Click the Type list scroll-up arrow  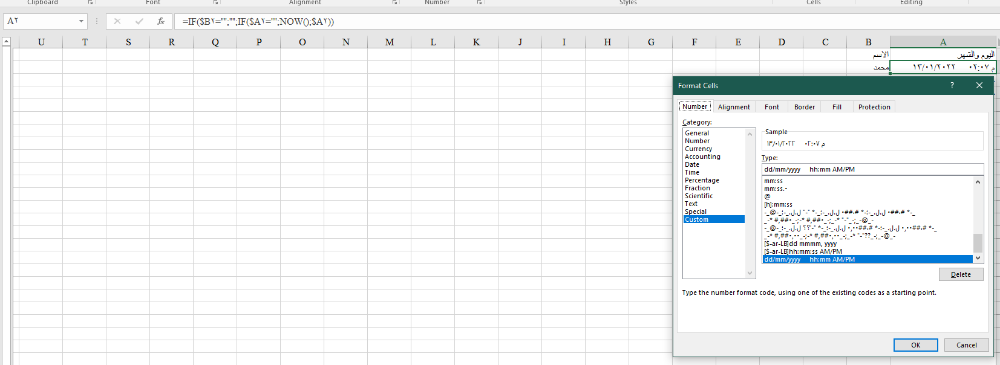[978, 182]
